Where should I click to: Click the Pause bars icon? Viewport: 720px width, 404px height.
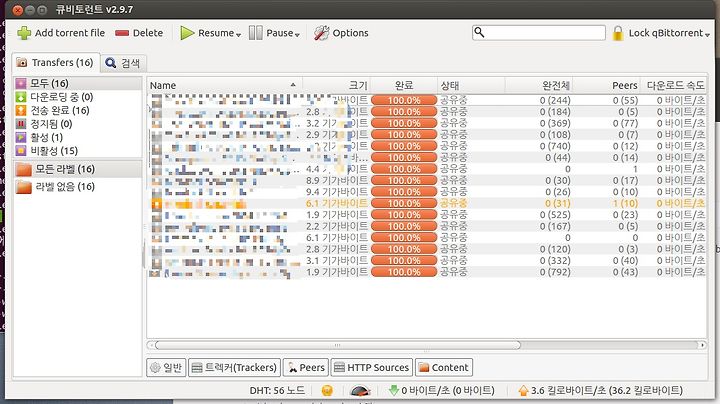(x=256, y=33)
